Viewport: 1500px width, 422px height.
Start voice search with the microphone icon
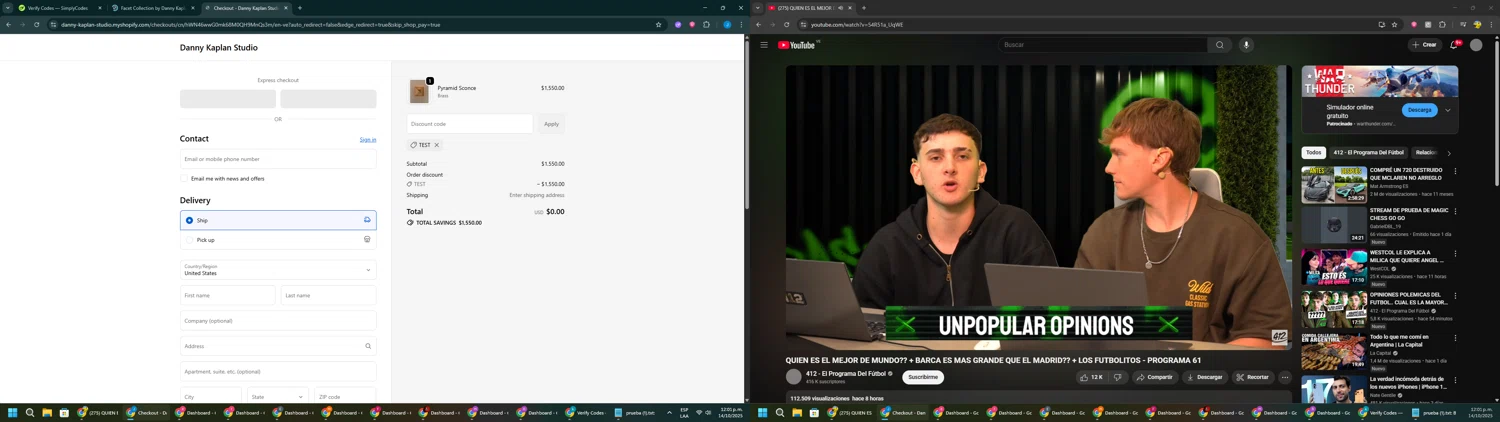point(1246,45)
